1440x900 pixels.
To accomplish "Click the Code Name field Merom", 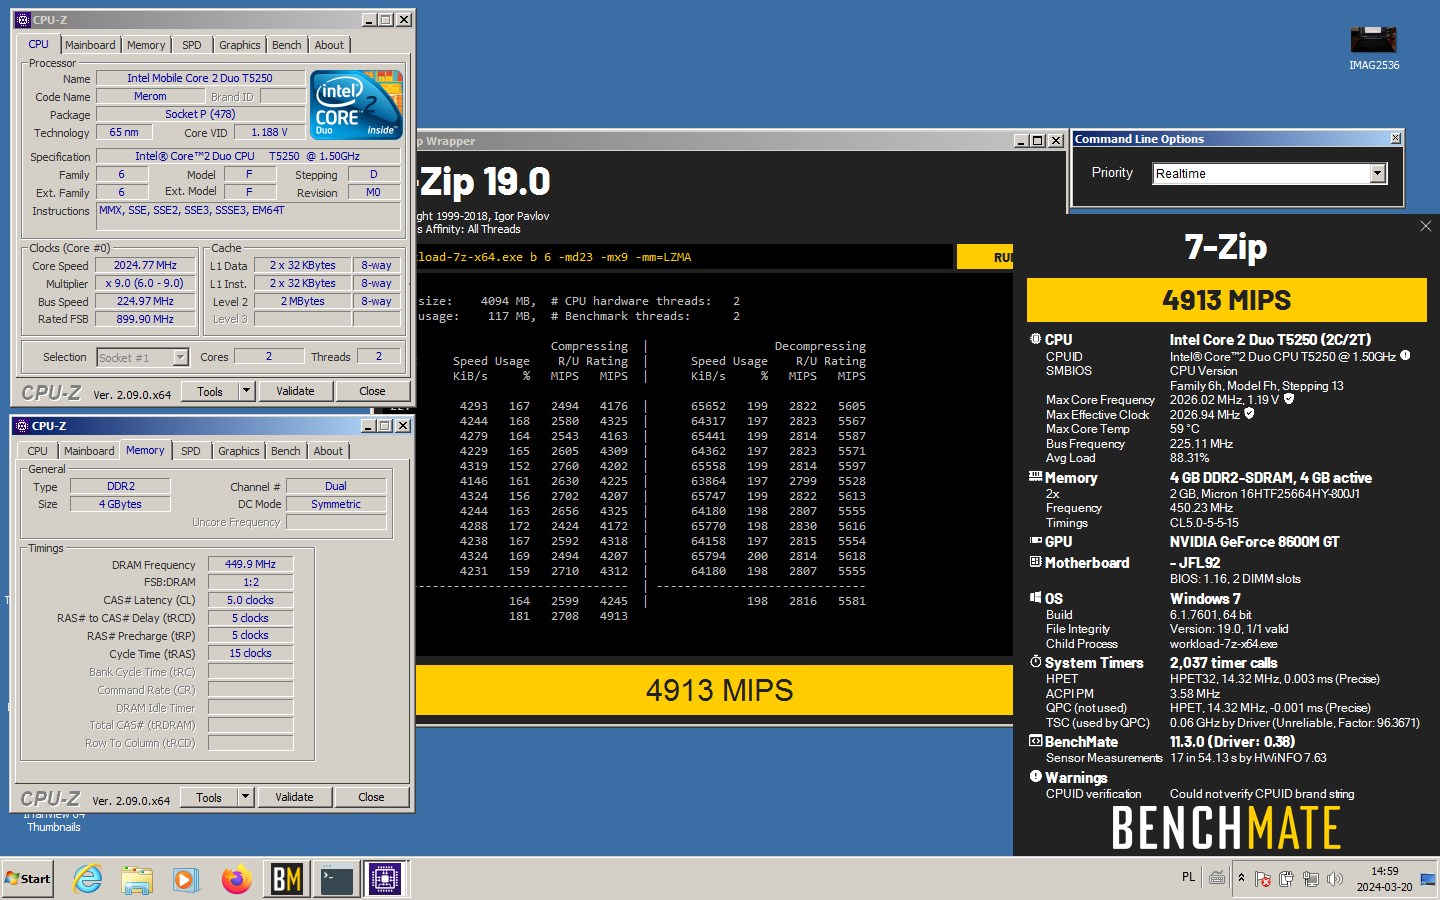I will [150, 96].
